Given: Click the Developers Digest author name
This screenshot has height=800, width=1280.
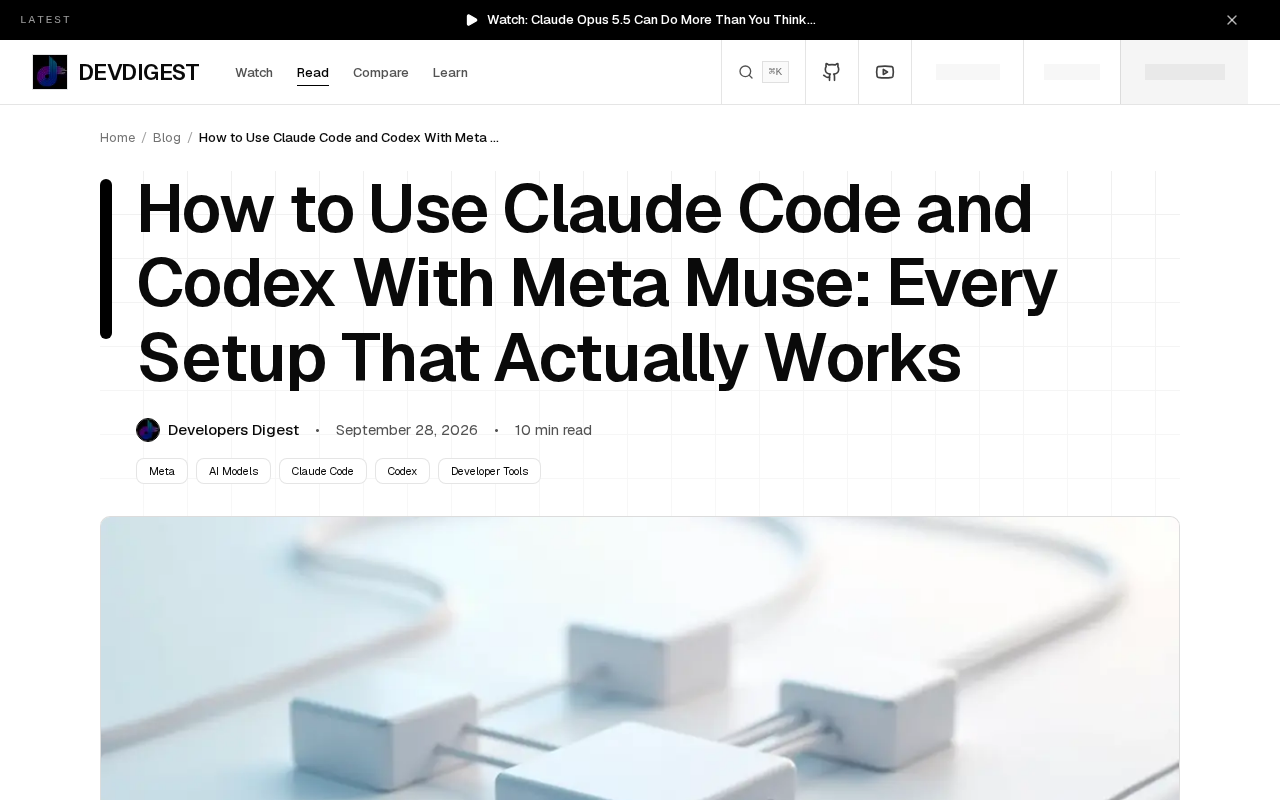Looking at the screenshot, I should click(233, 430).
